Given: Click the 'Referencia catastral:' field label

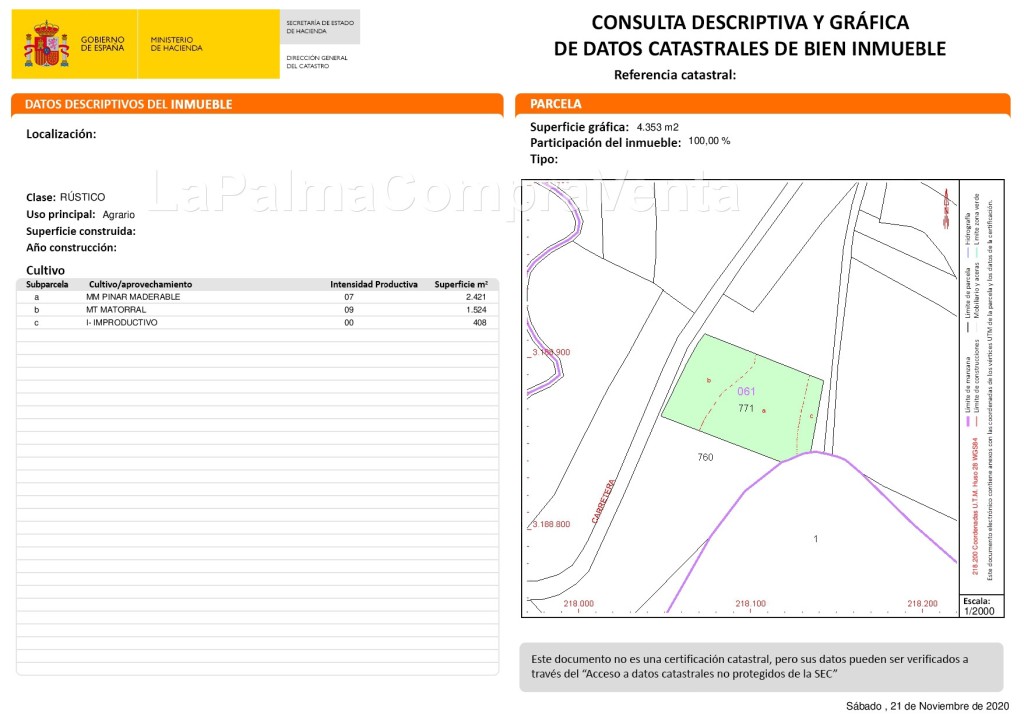Looking at the screenshot, I should pos(675,75).
